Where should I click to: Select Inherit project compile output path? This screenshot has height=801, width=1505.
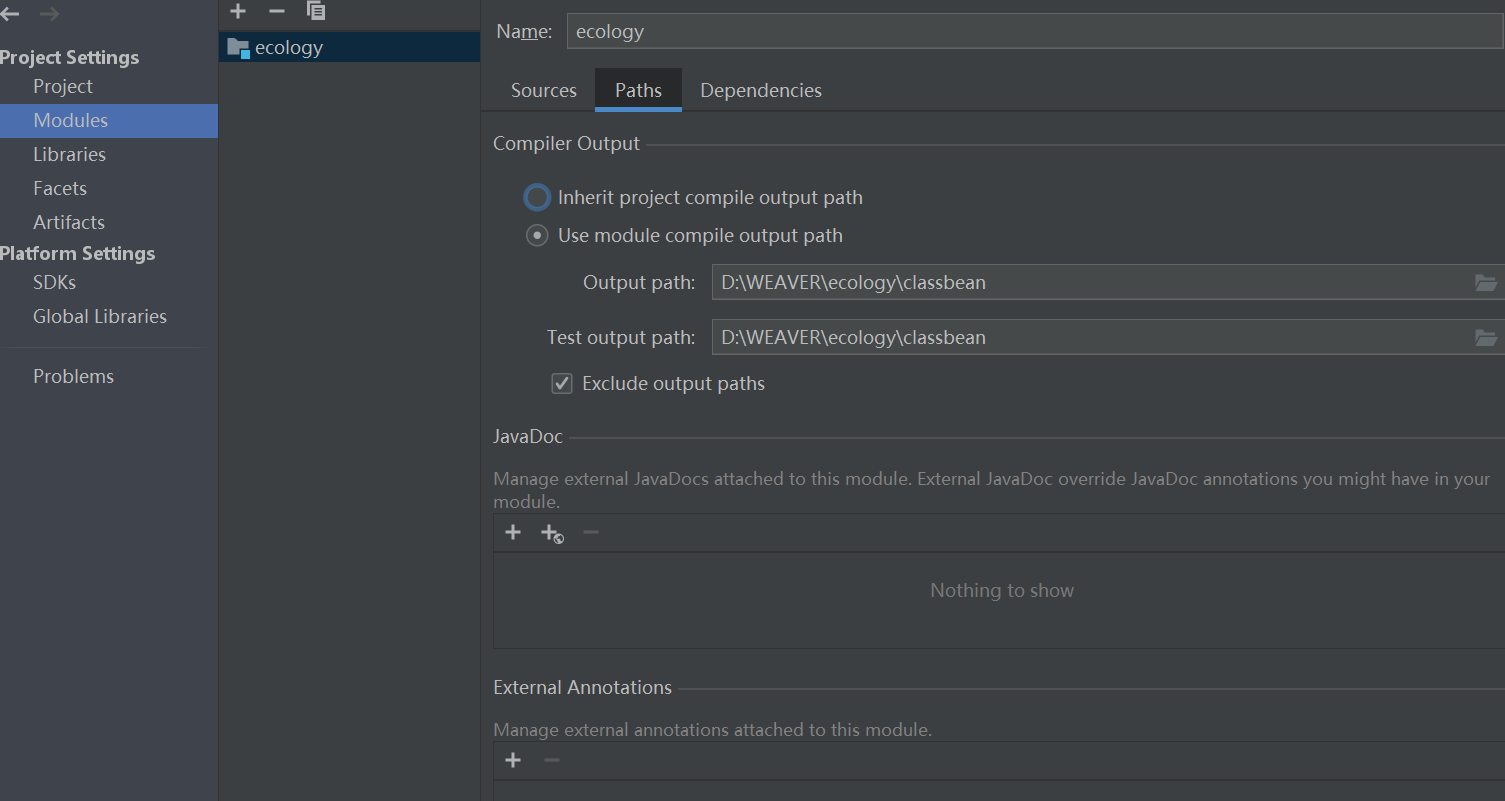538,198
